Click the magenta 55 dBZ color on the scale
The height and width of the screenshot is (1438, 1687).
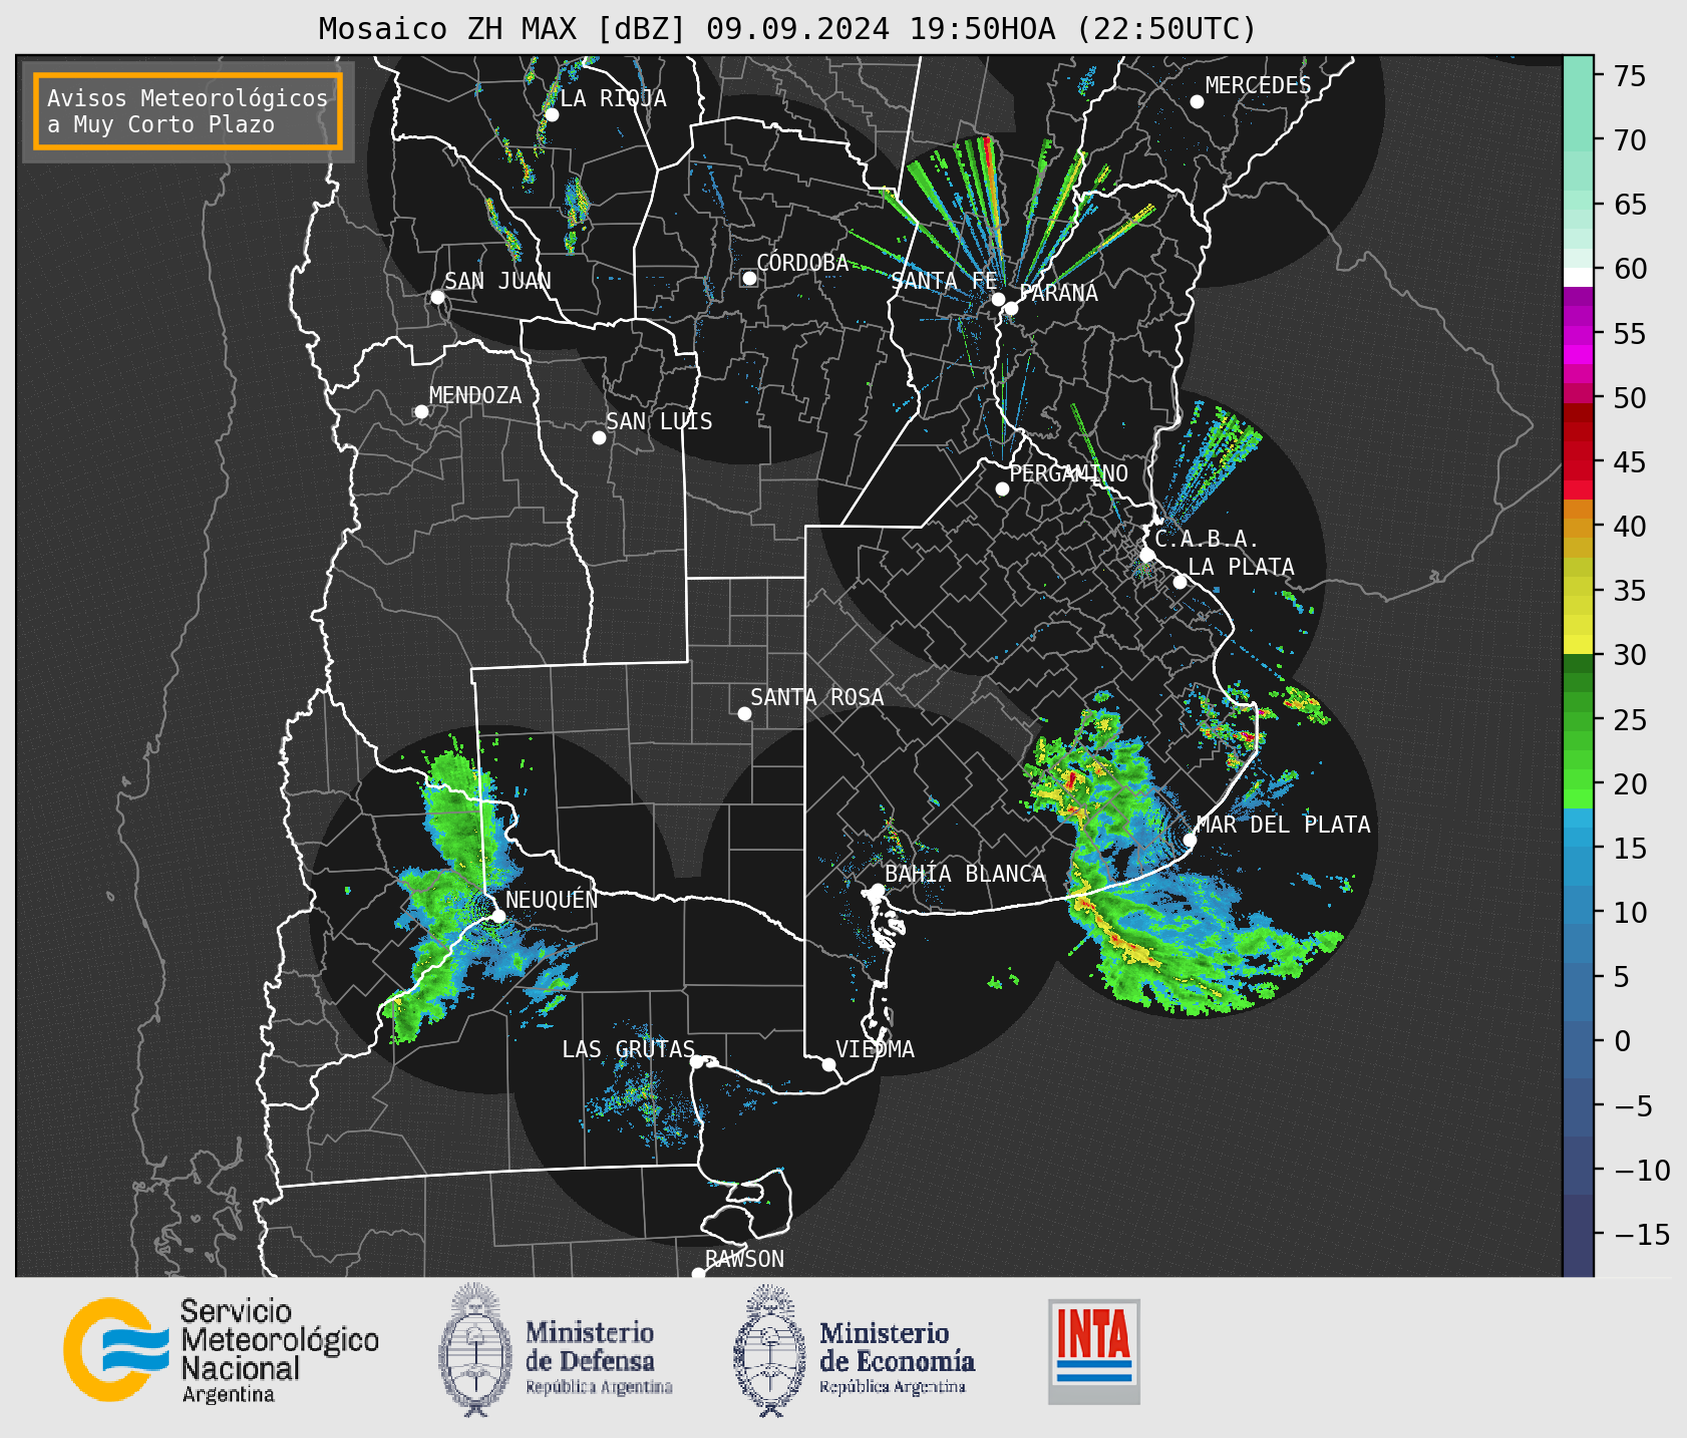1578,335
